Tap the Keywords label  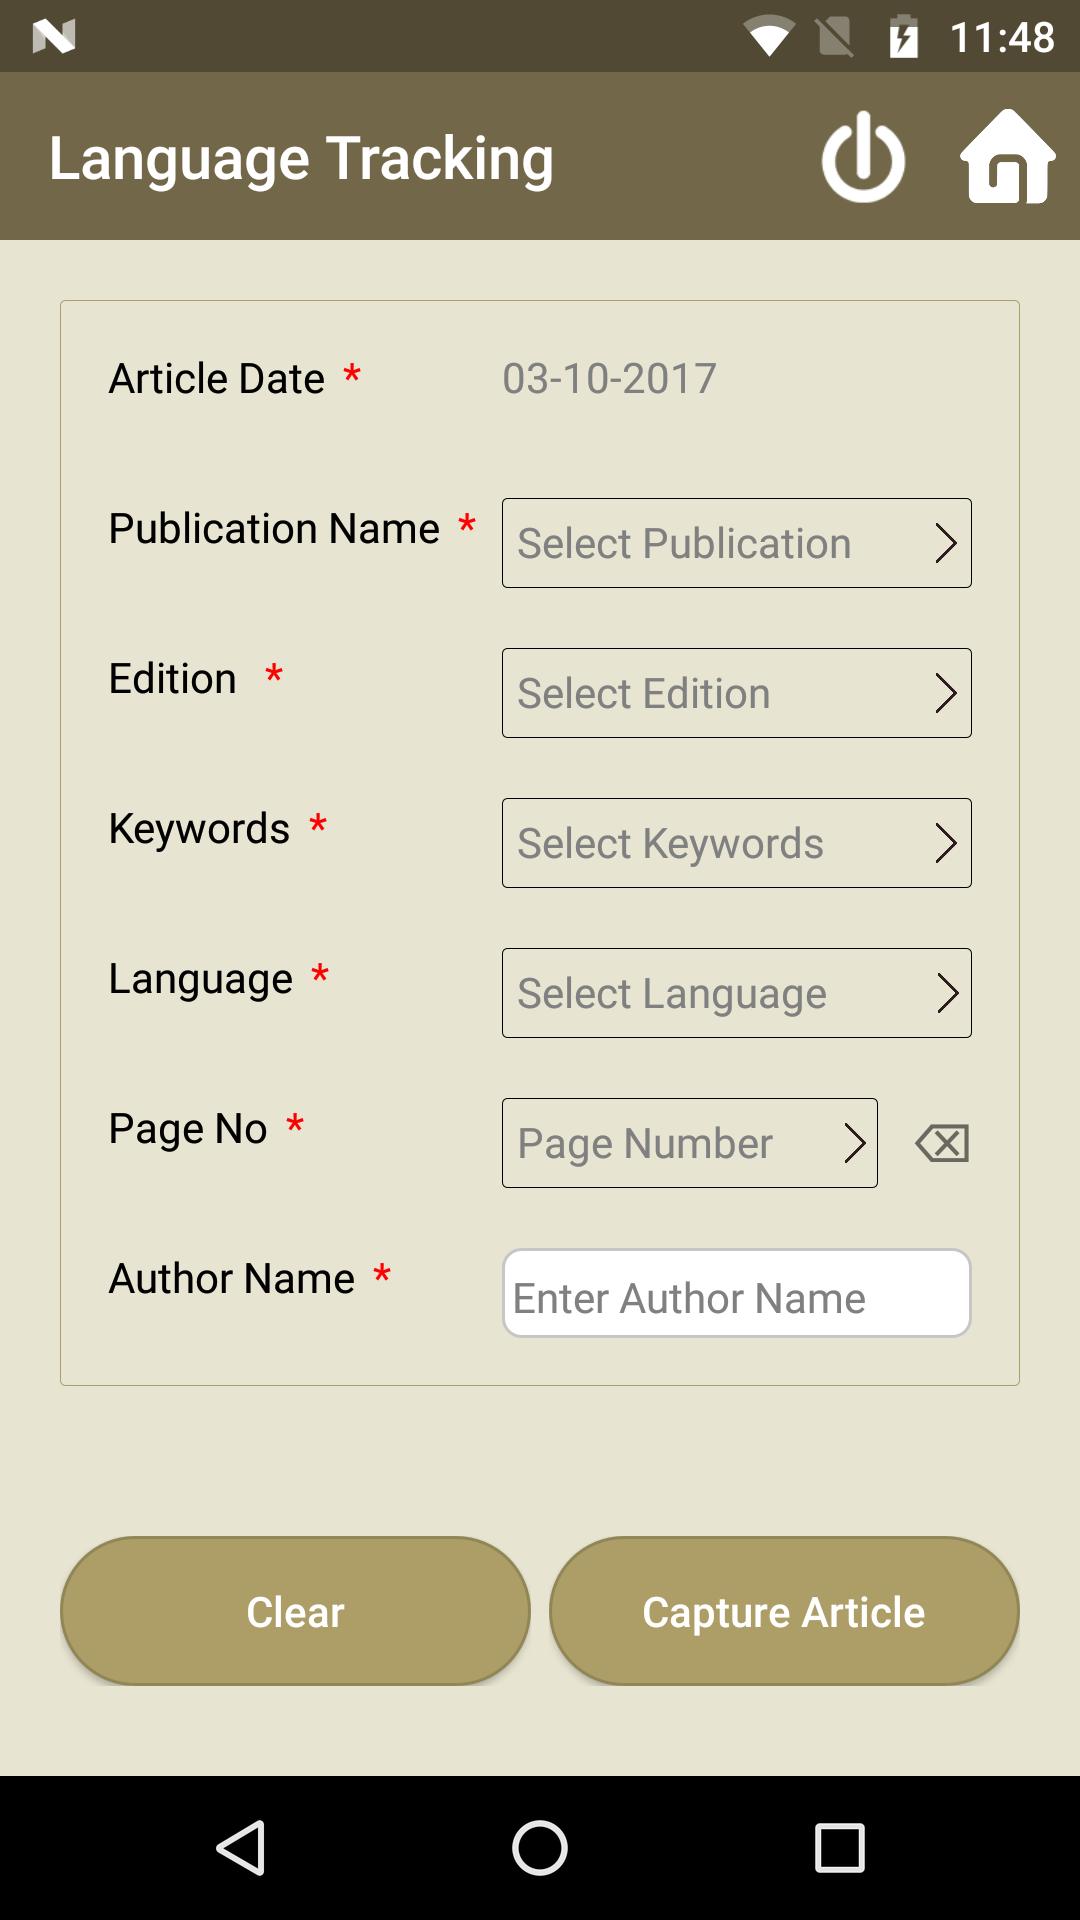199,829
